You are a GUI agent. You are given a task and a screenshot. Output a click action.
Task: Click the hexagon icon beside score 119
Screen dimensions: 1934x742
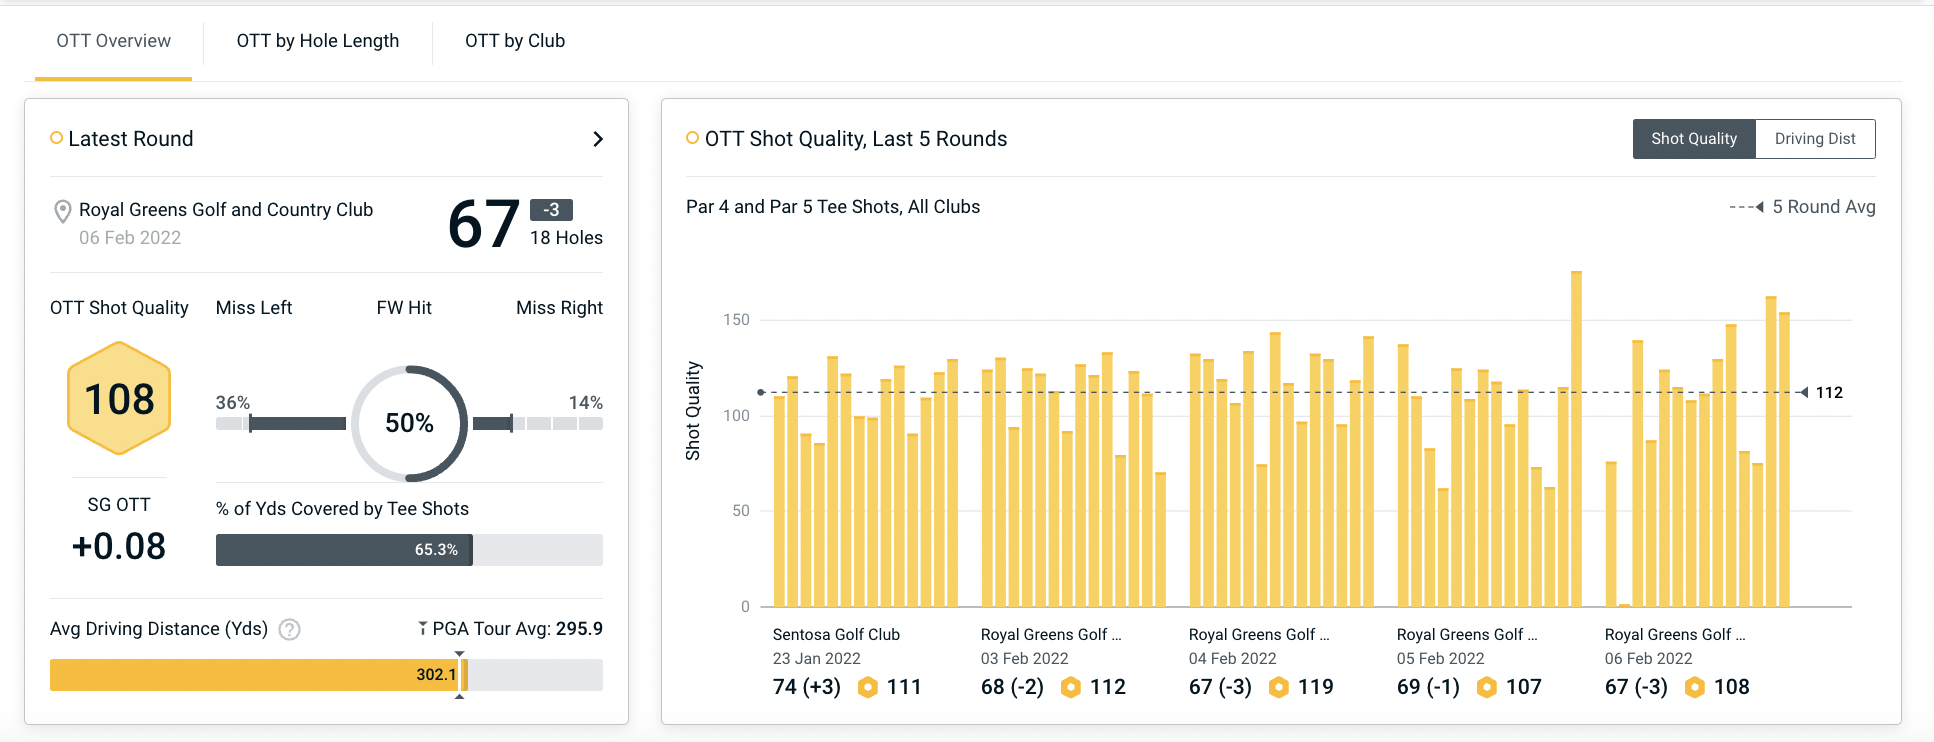pyautogui.click(x=1278, y=687)
